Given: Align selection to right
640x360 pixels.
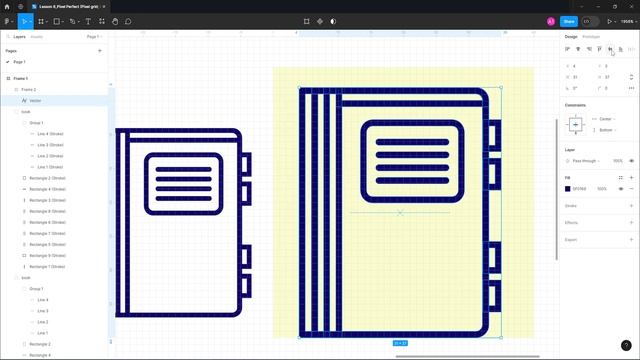Looking at the screenshot, I should [589, 49].
